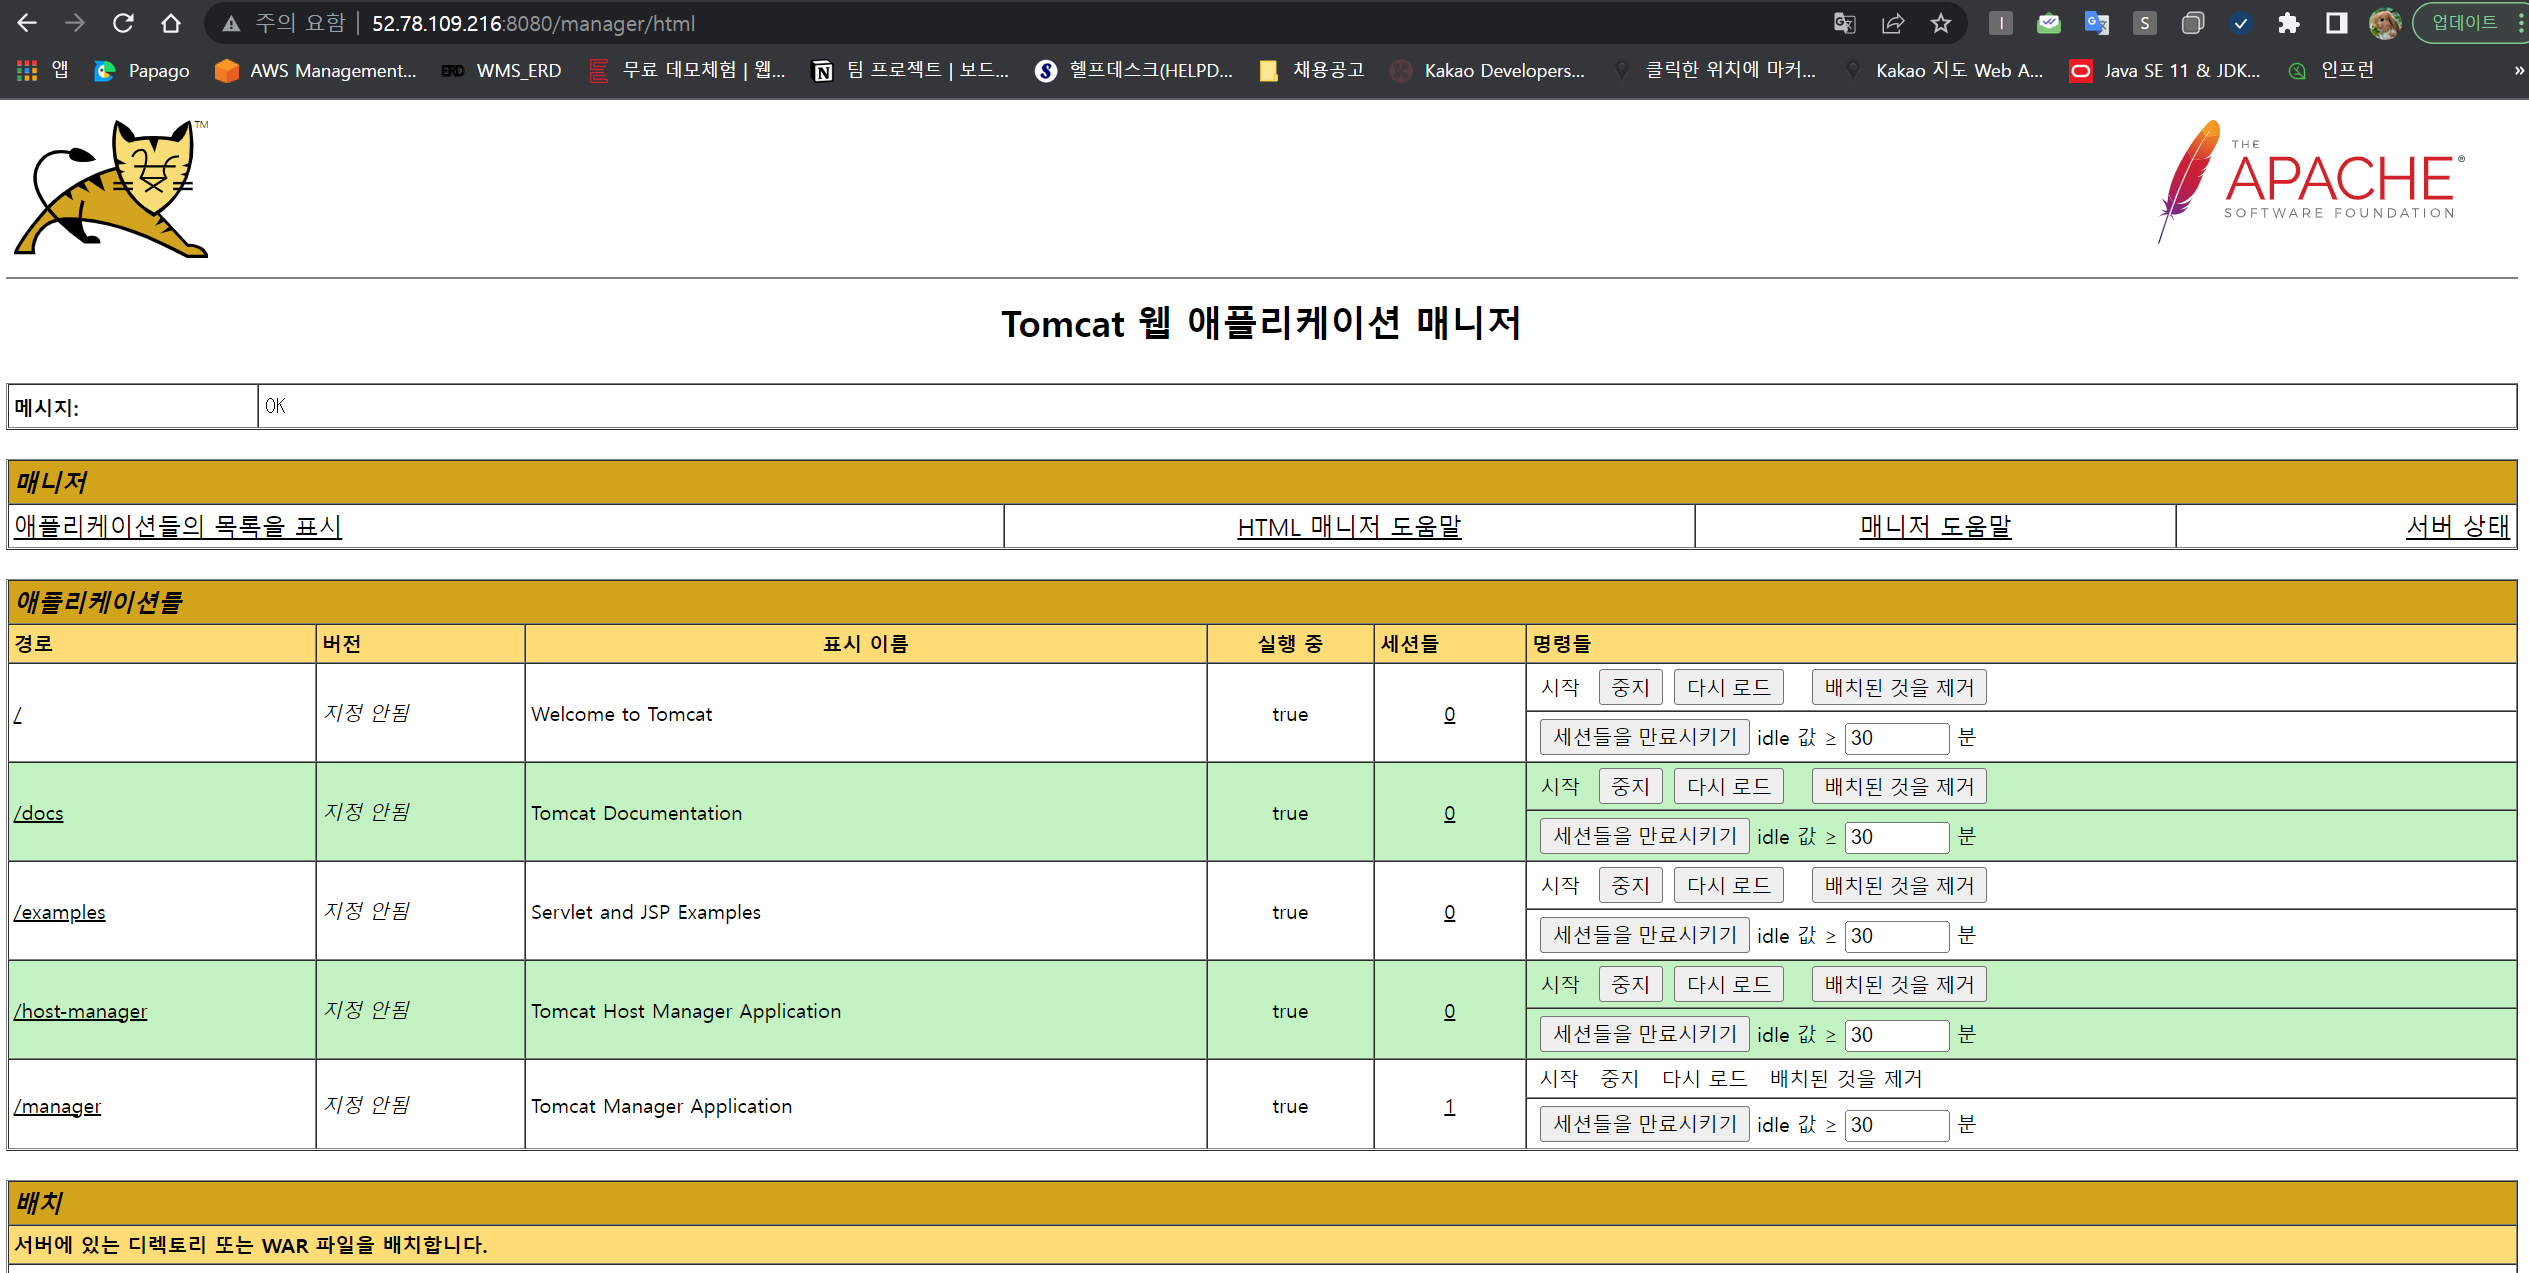Click the home icon in browser toolbar
The image size is (2529, 1273).
coord(171,23)
